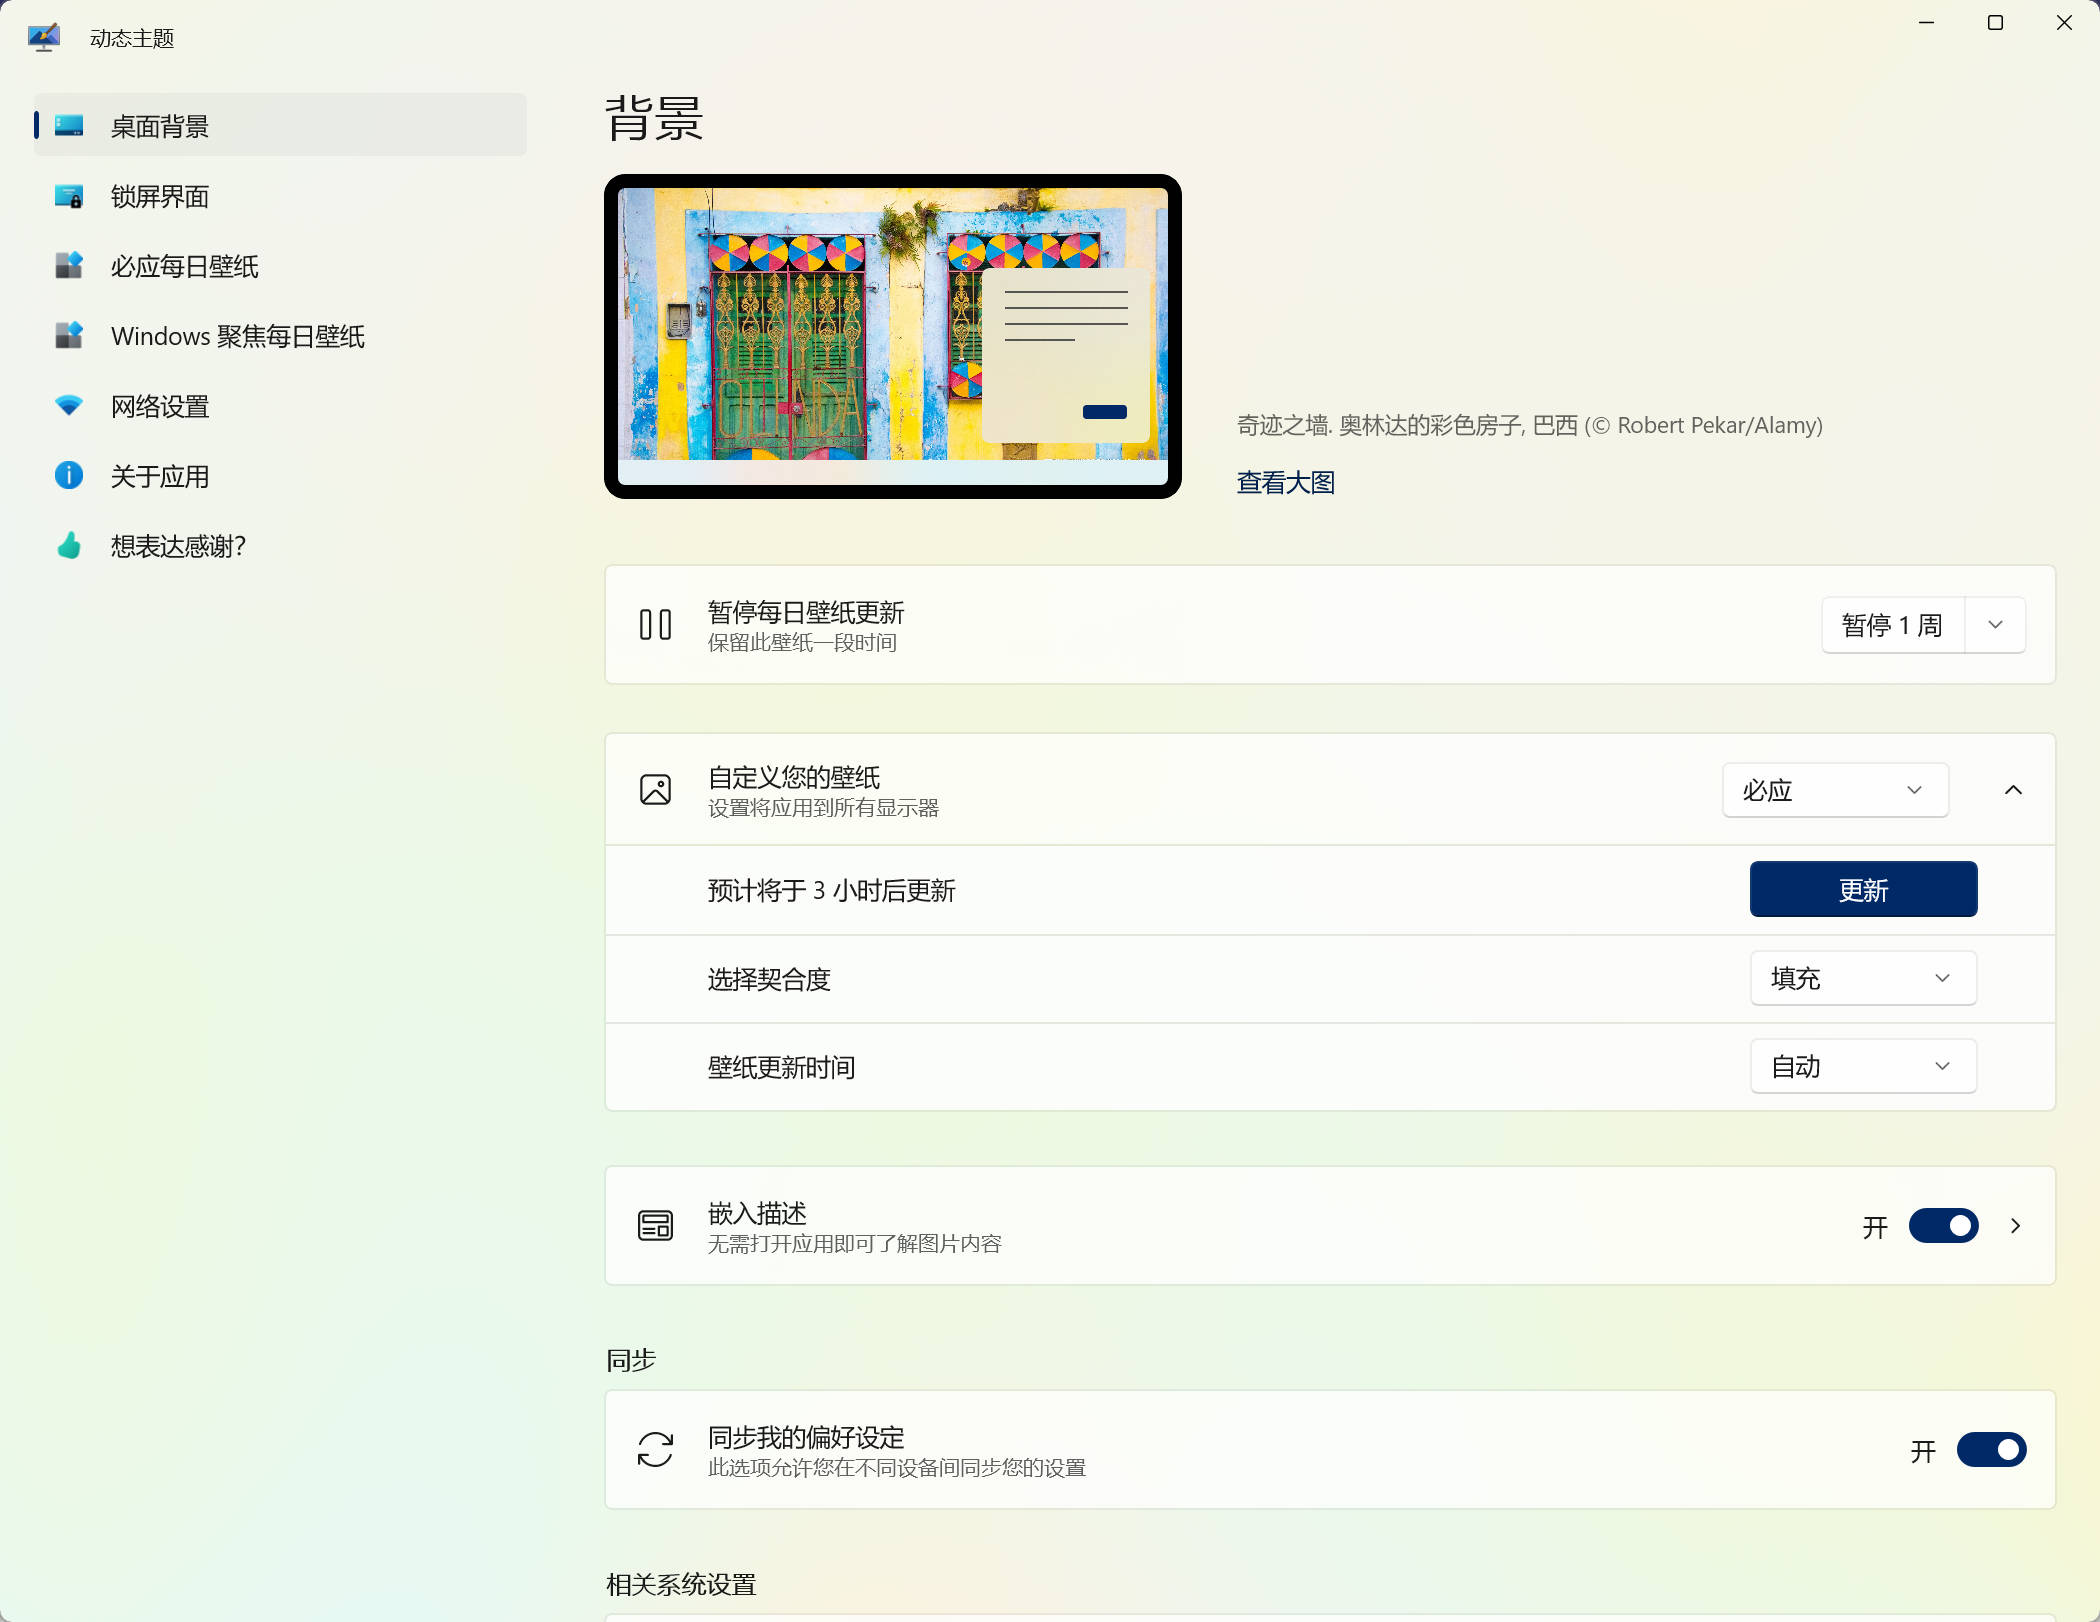Toggle the 嵌入描述 switch off
2100x1622 pixels.
(1943, 1226)
